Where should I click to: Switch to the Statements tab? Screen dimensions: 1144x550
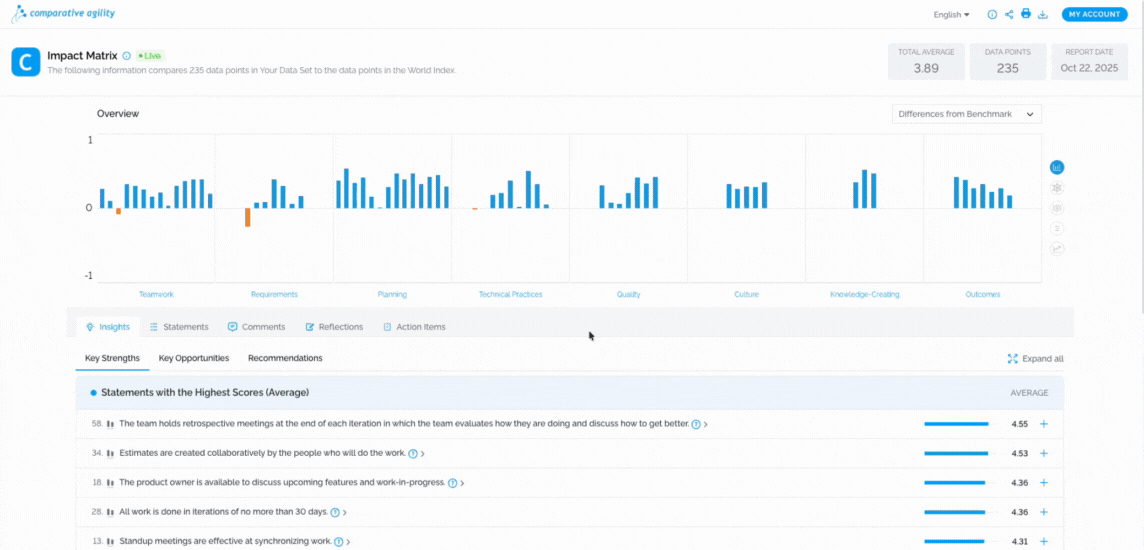179,327
